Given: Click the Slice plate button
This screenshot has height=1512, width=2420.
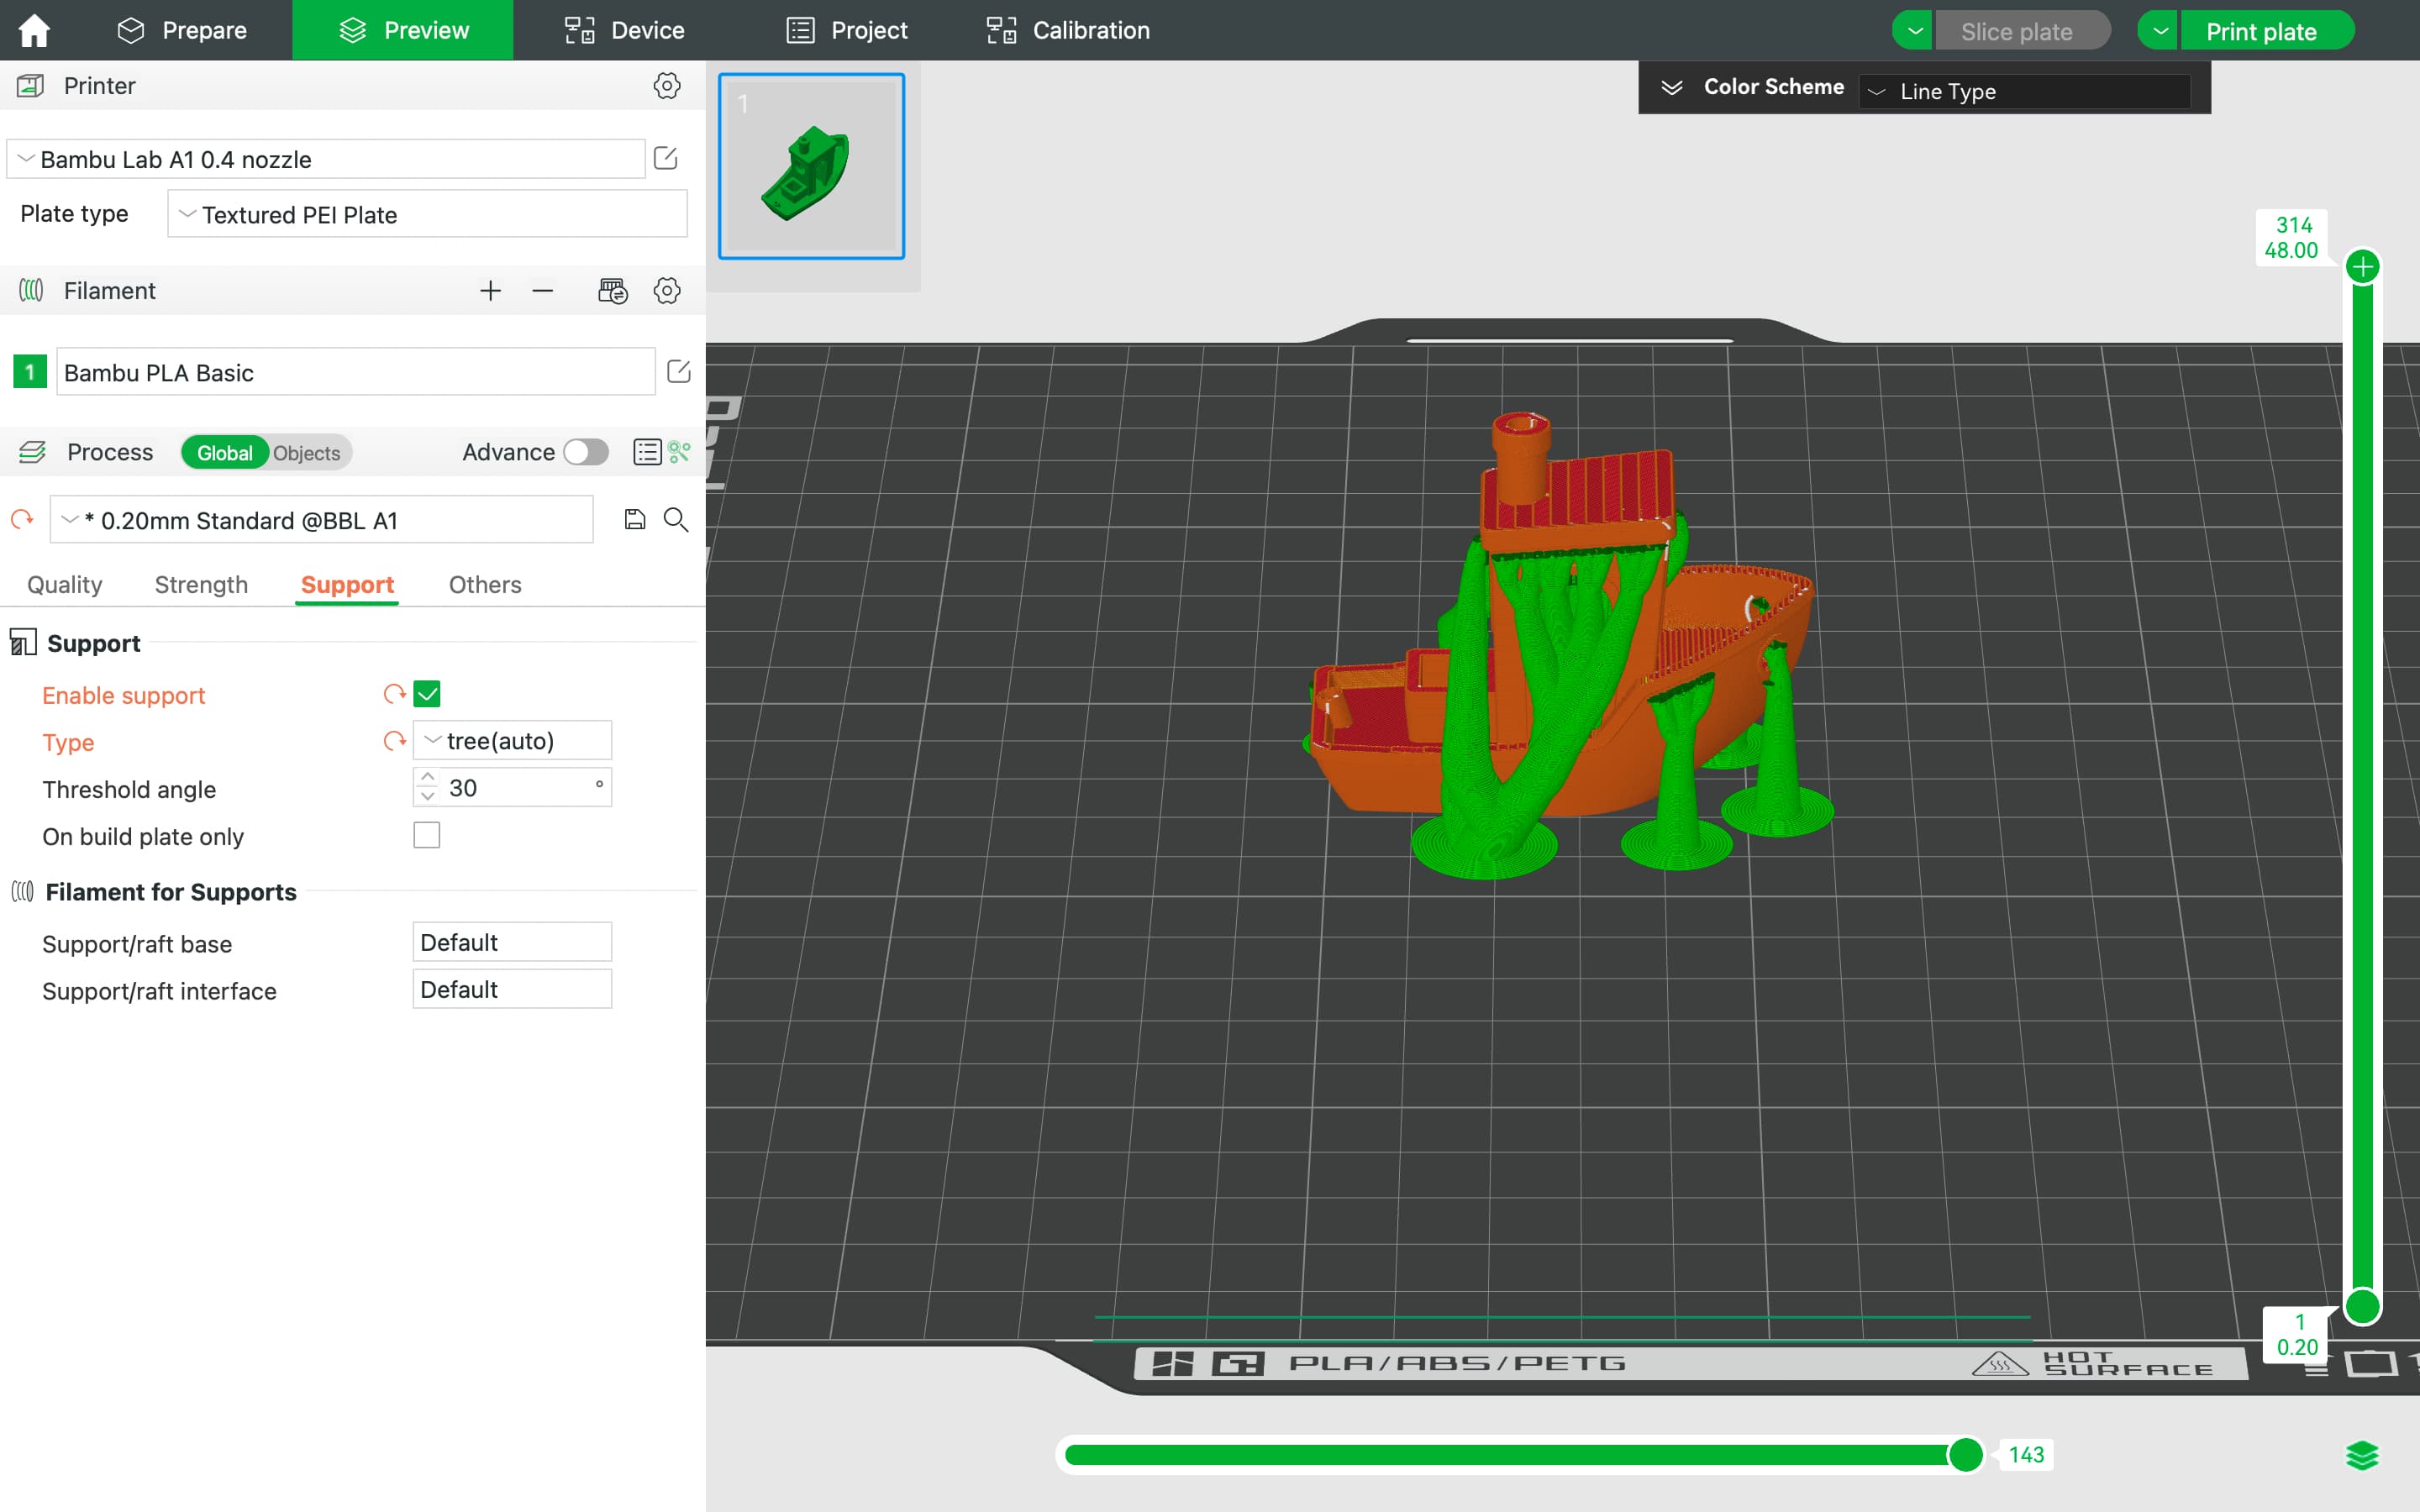Looking at the screenshot, I should pyautogui.click(x=2022, y=31).
